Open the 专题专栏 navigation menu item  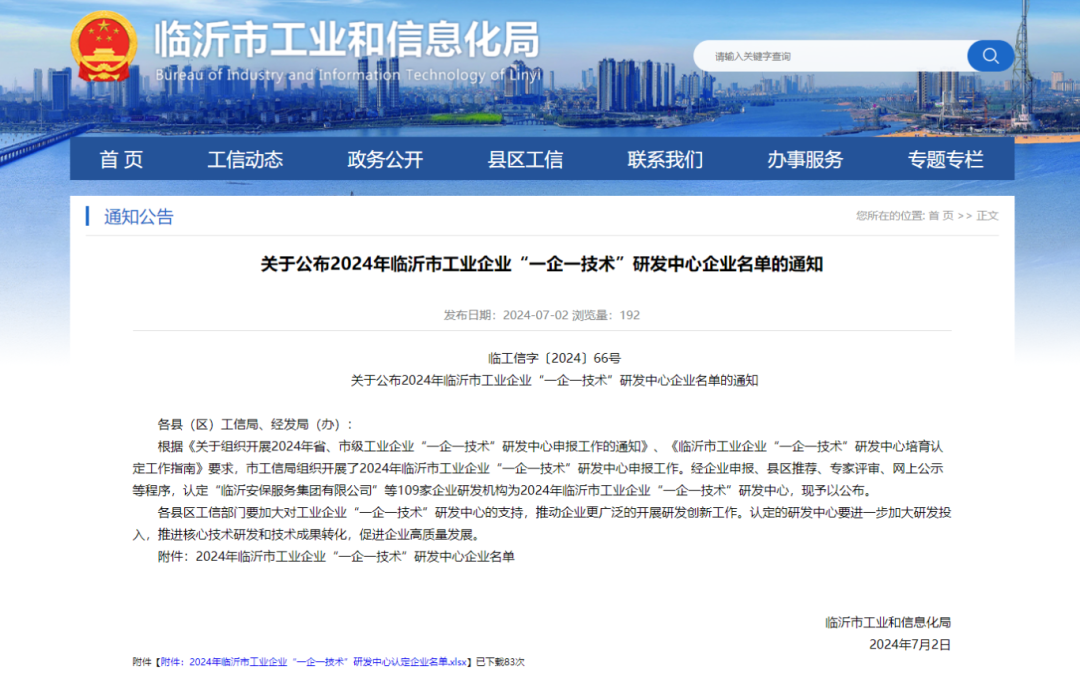pyautogui.click(x=945, y=160)
